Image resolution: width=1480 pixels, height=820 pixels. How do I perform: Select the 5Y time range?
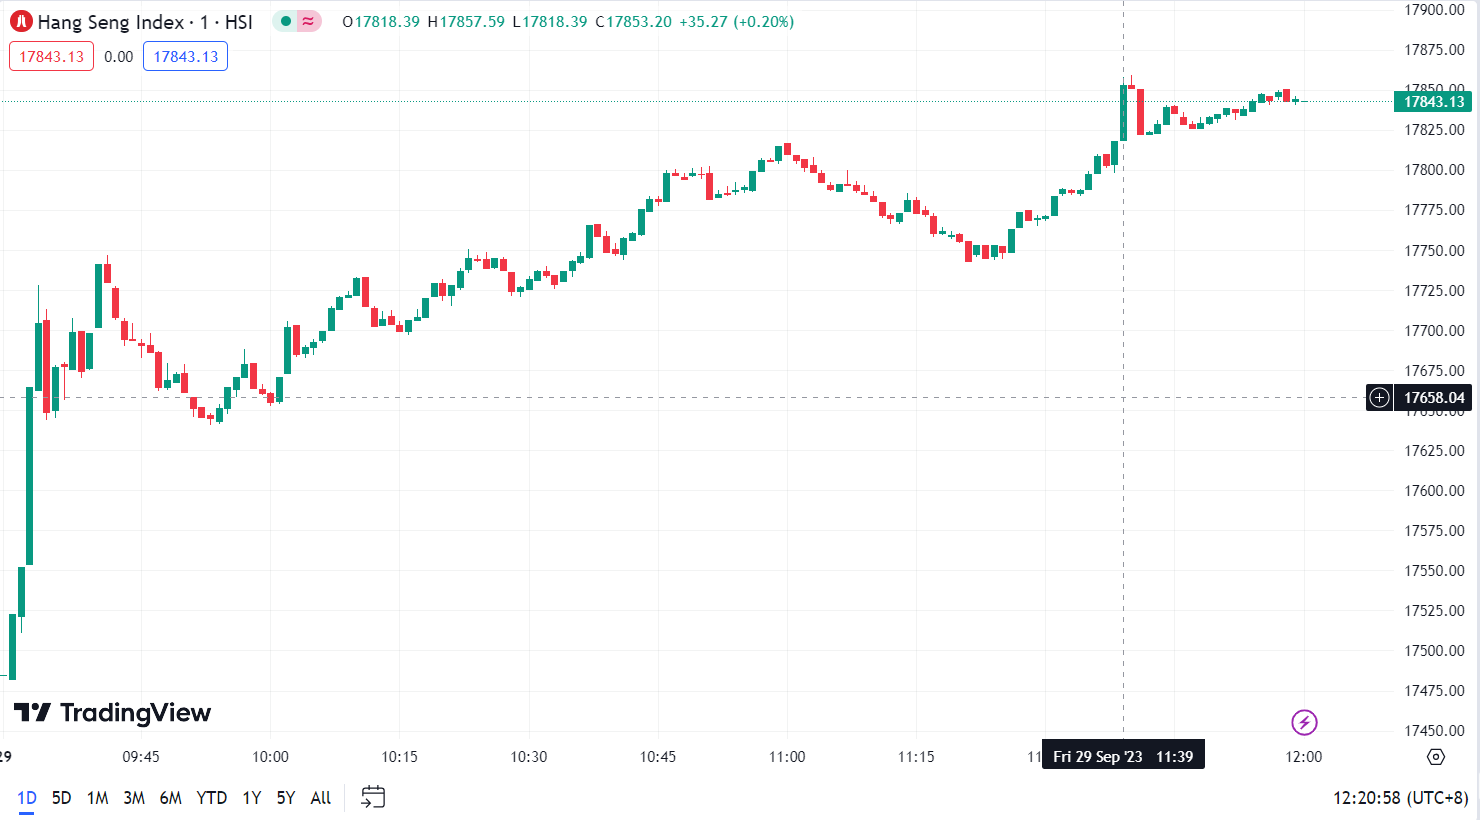point(286,798)
